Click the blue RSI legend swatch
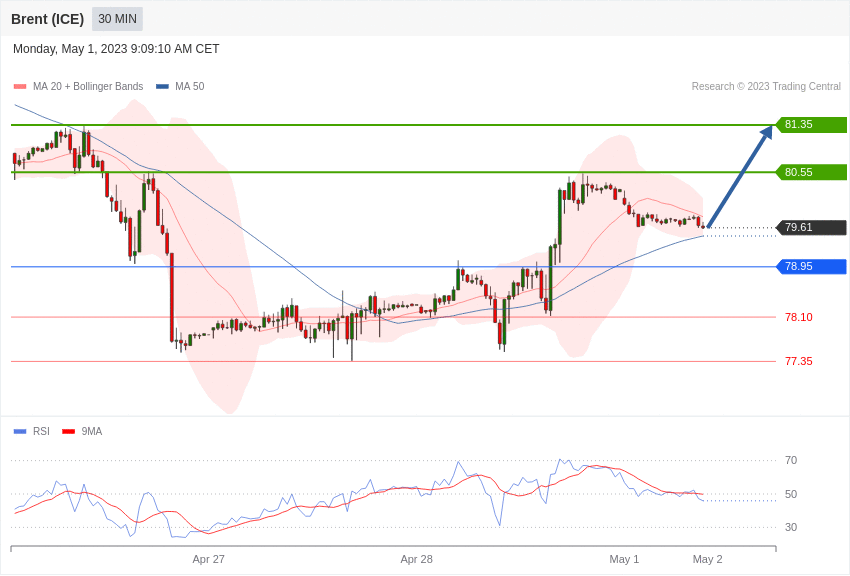Image resolution: width=850 pixels, height=576 pixels. (20, 432)
